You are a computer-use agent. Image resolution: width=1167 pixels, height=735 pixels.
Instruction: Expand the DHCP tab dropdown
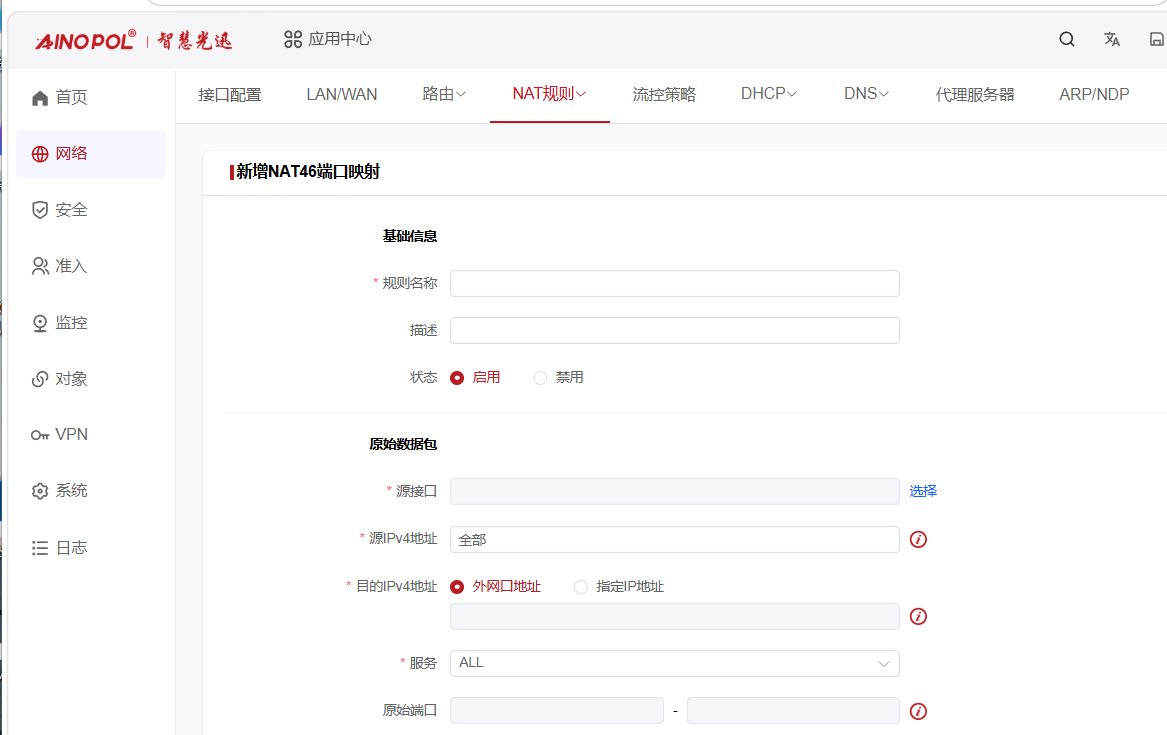pyautogui.click(x=769, y=94)
